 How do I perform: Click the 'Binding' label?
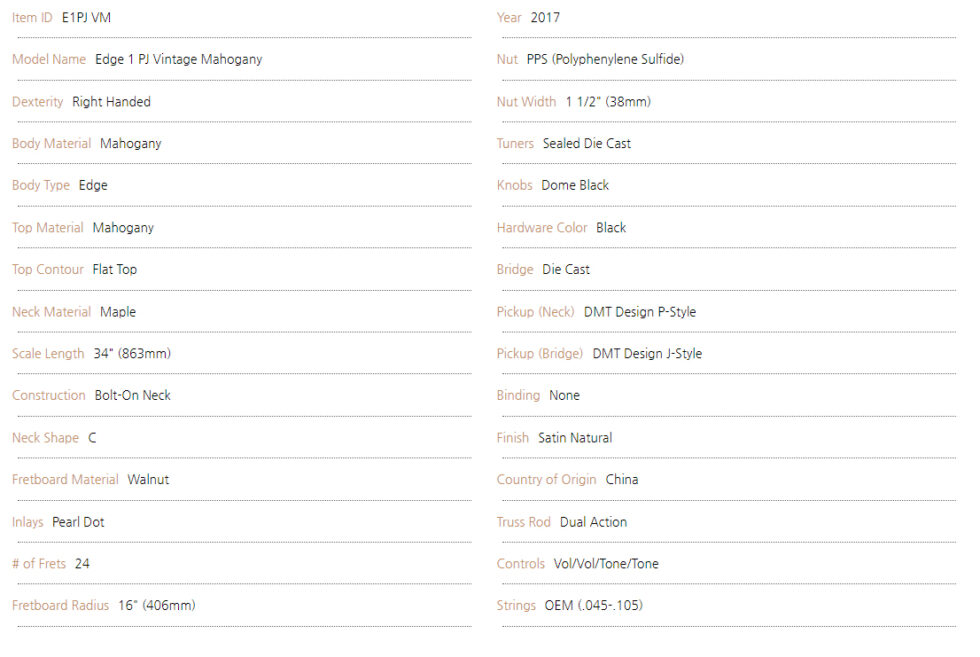coord(518,396)
